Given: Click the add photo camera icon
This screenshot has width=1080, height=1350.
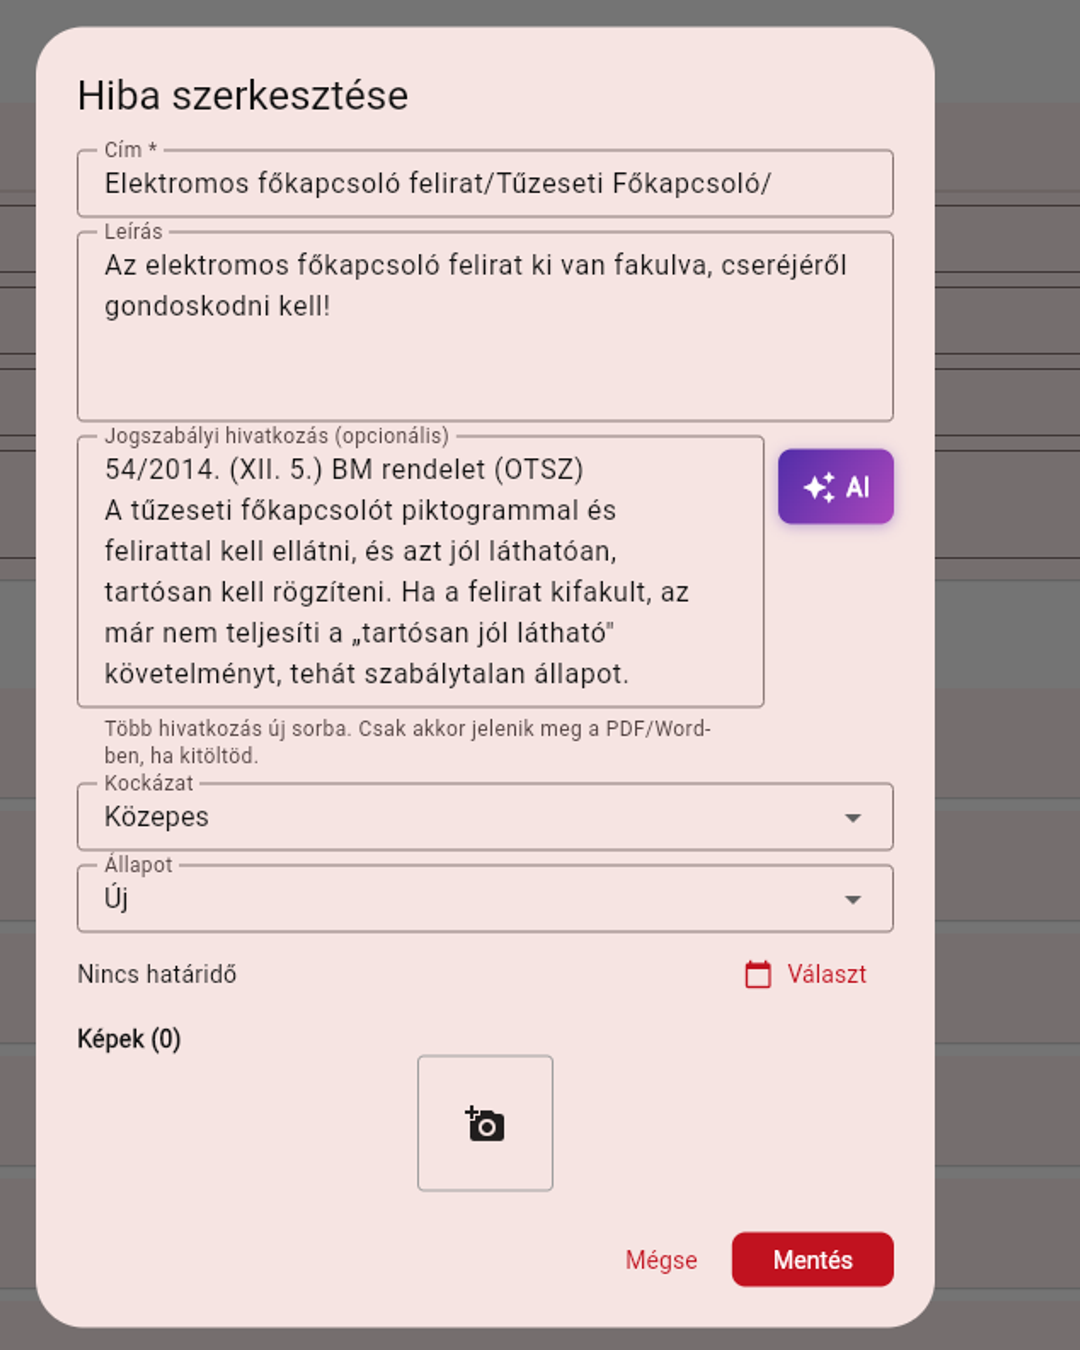Looking at the screenshot, I should click(x=485, y=1124).
